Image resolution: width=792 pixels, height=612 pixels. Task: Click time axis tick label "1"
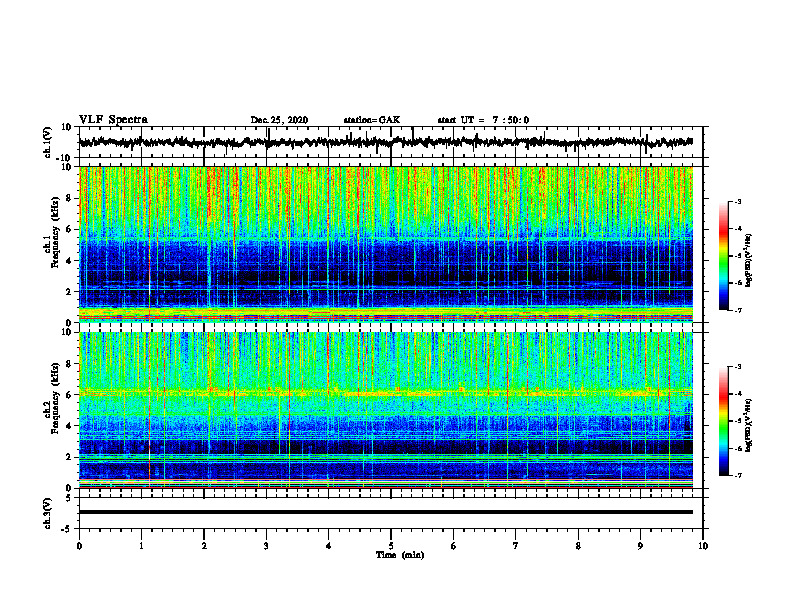point(141,546)
